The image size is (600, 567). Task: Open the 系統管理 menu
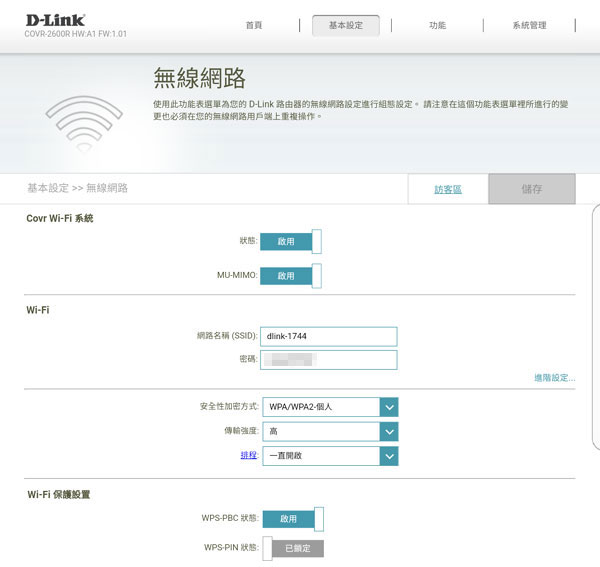pyautogui.click(x=529, y=26)
